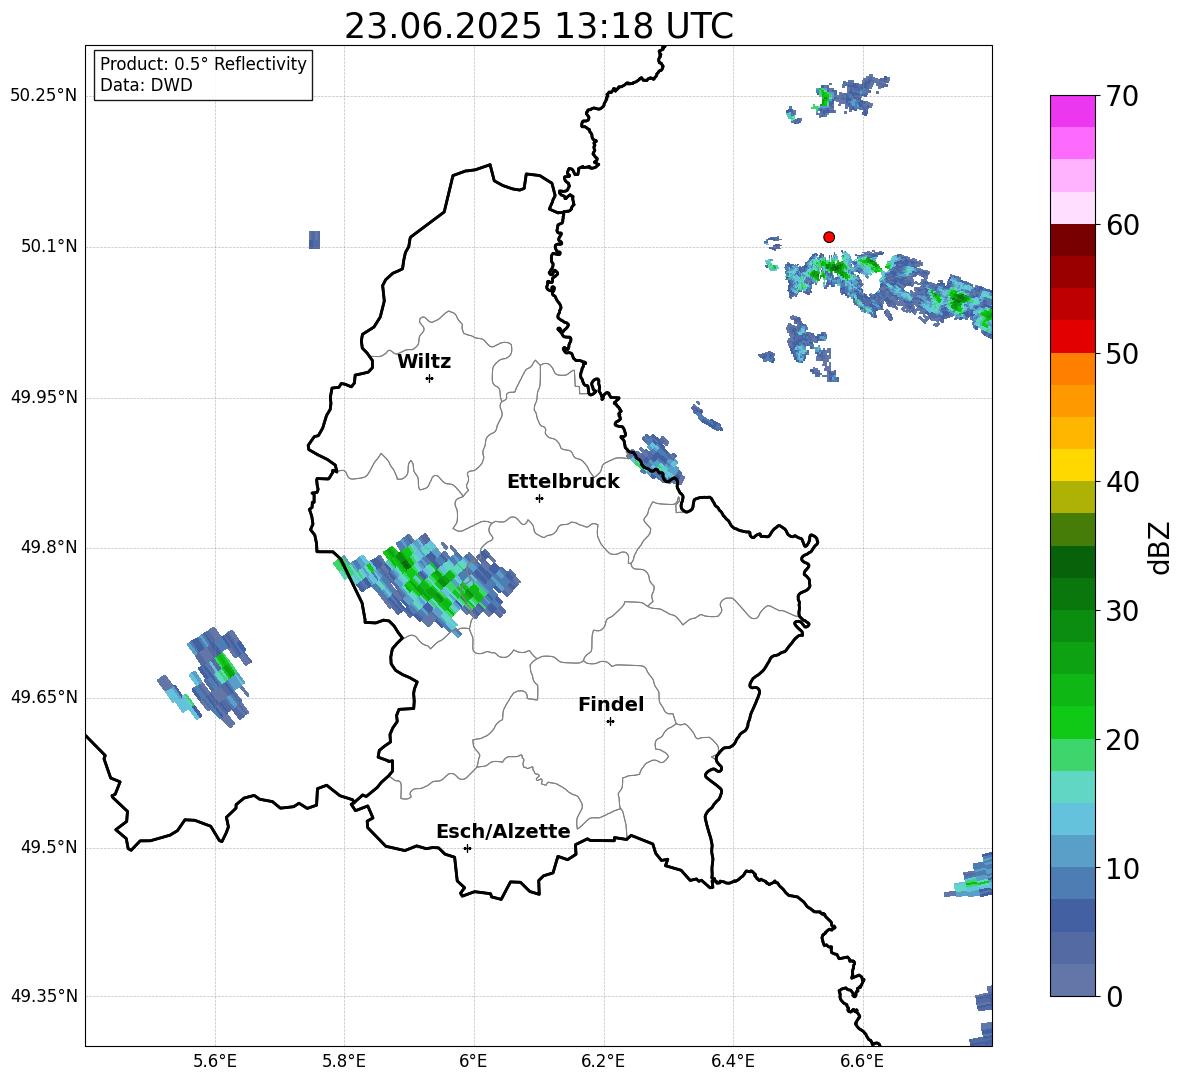The image size is (1184, 1081).
Task: Click the Findel city label
Action: (611, 704)
